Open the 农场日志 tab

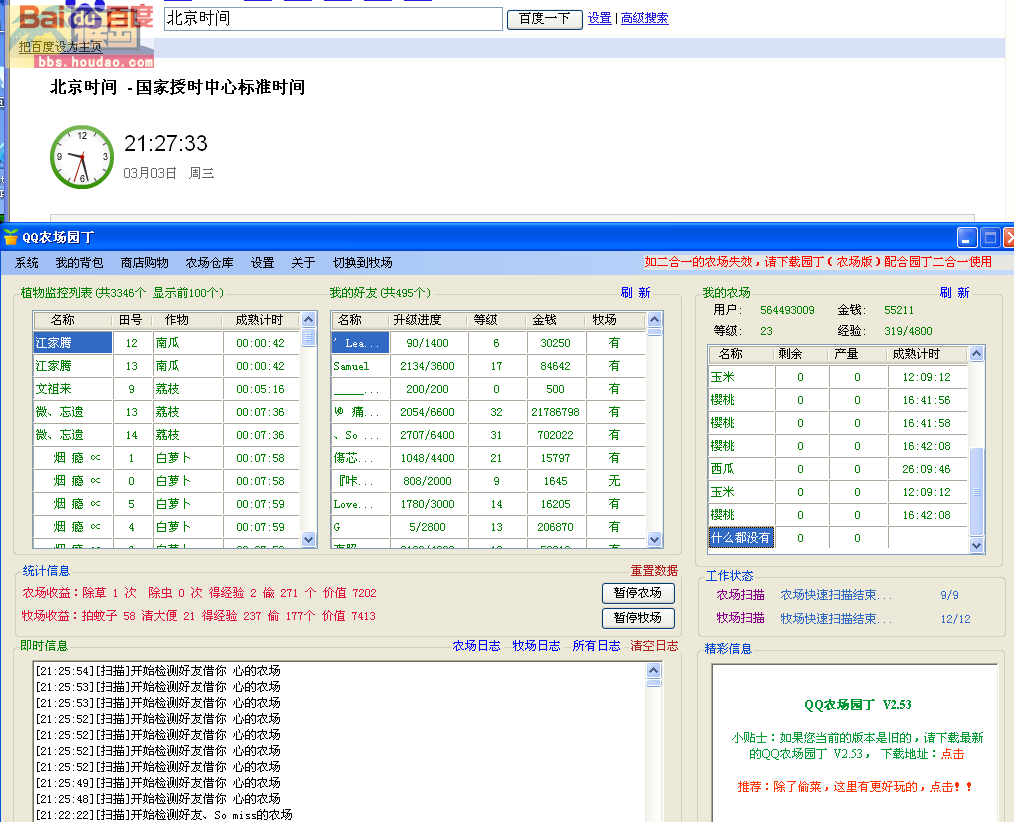point(477,645)
